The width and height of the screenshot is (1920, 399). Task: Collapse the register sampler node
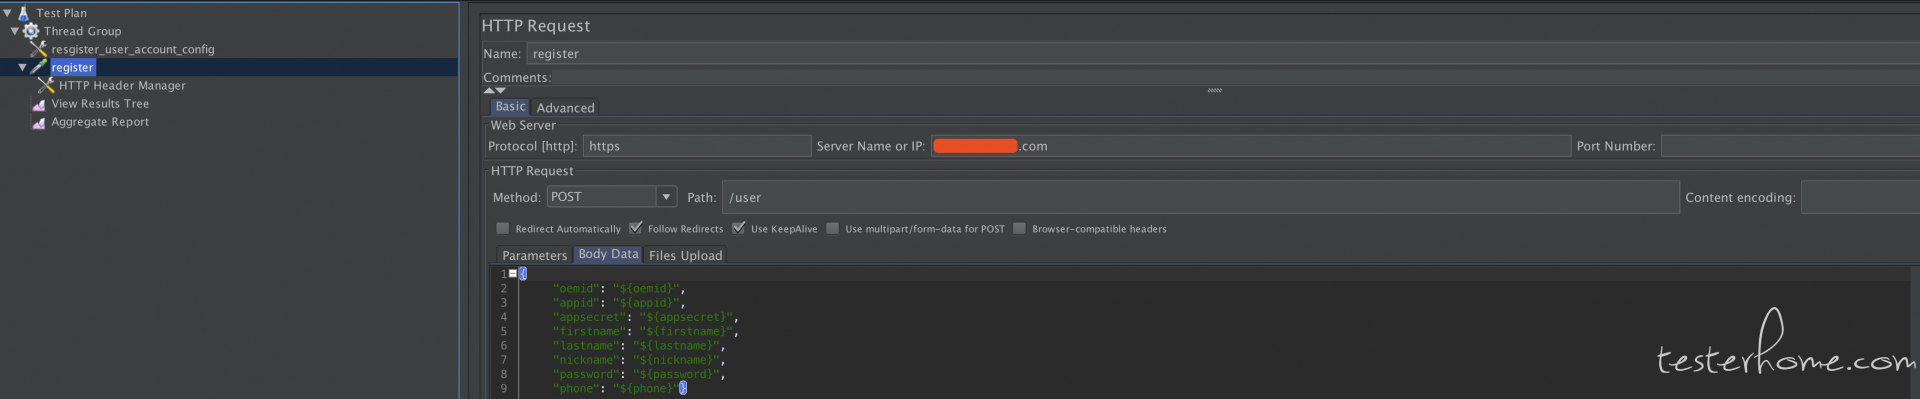pos(22,67)
